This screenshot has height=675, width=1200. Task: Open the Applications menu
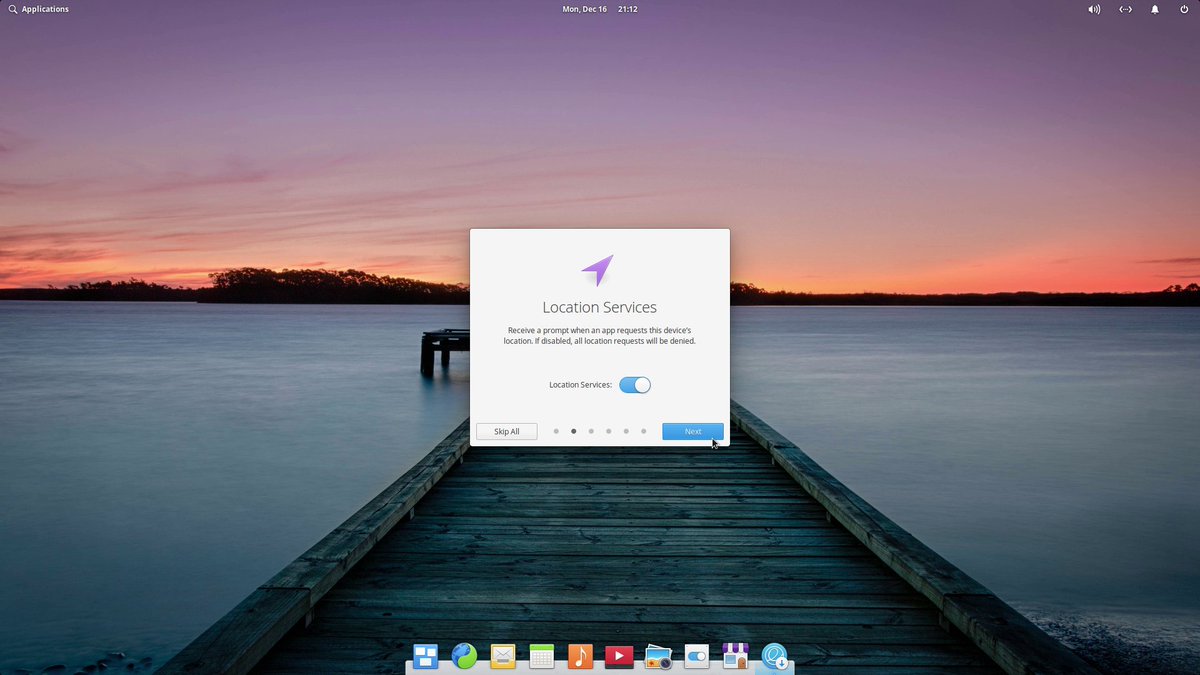(x=39, y=9)
